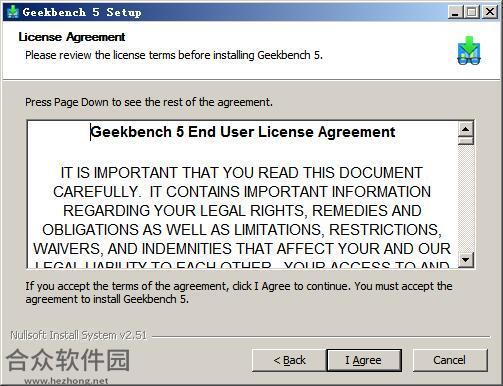
Task: Cancel the Geekbench 5 installation
Action: point(450,360)
